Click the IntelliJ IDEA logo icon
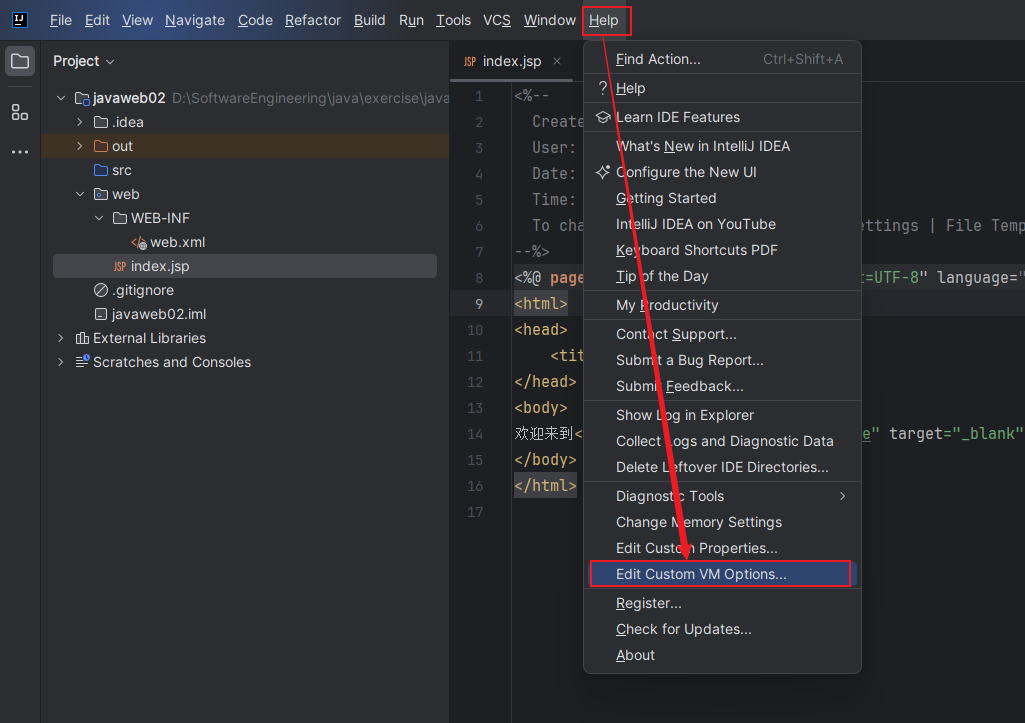1025x723 pixels. [20, 20]
